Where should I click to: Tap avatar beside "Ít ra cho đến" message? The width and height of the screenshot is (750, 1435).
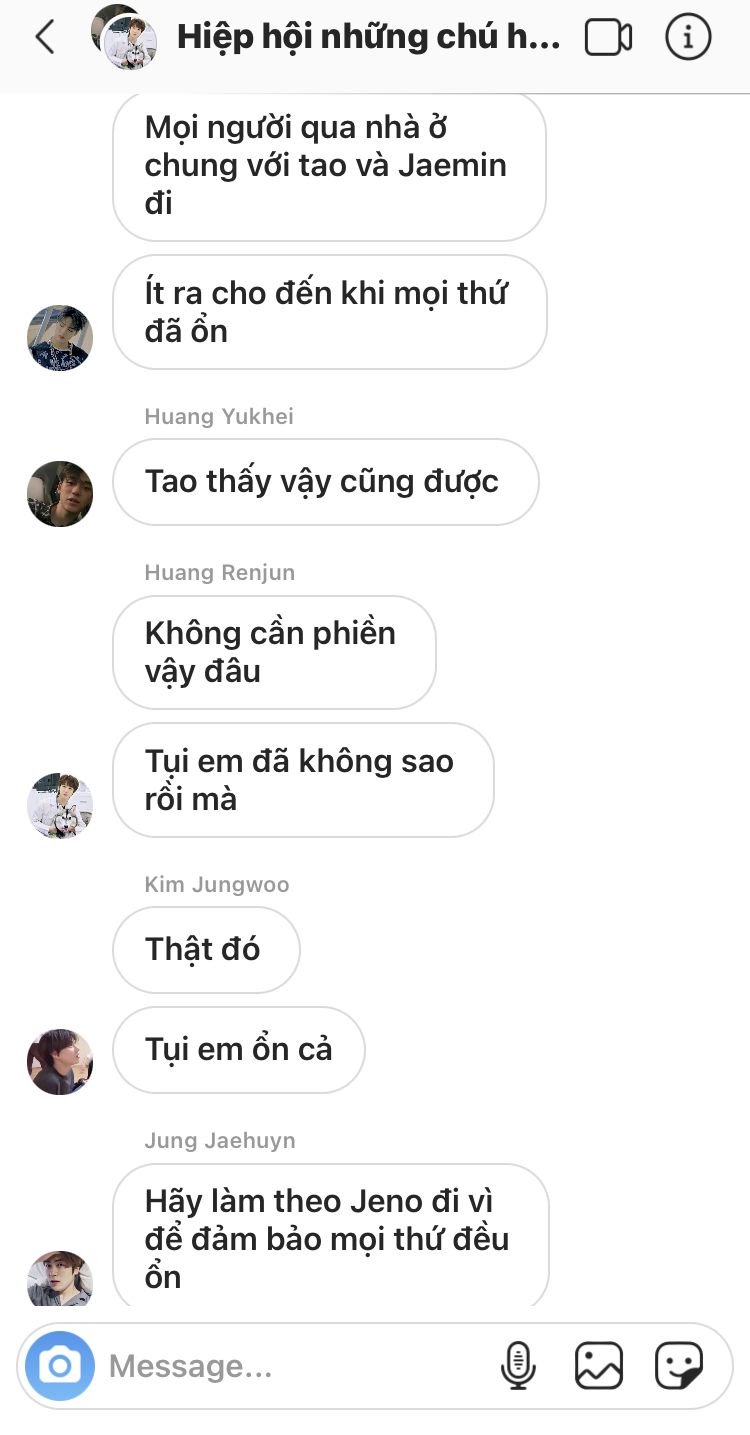point(60,338)
